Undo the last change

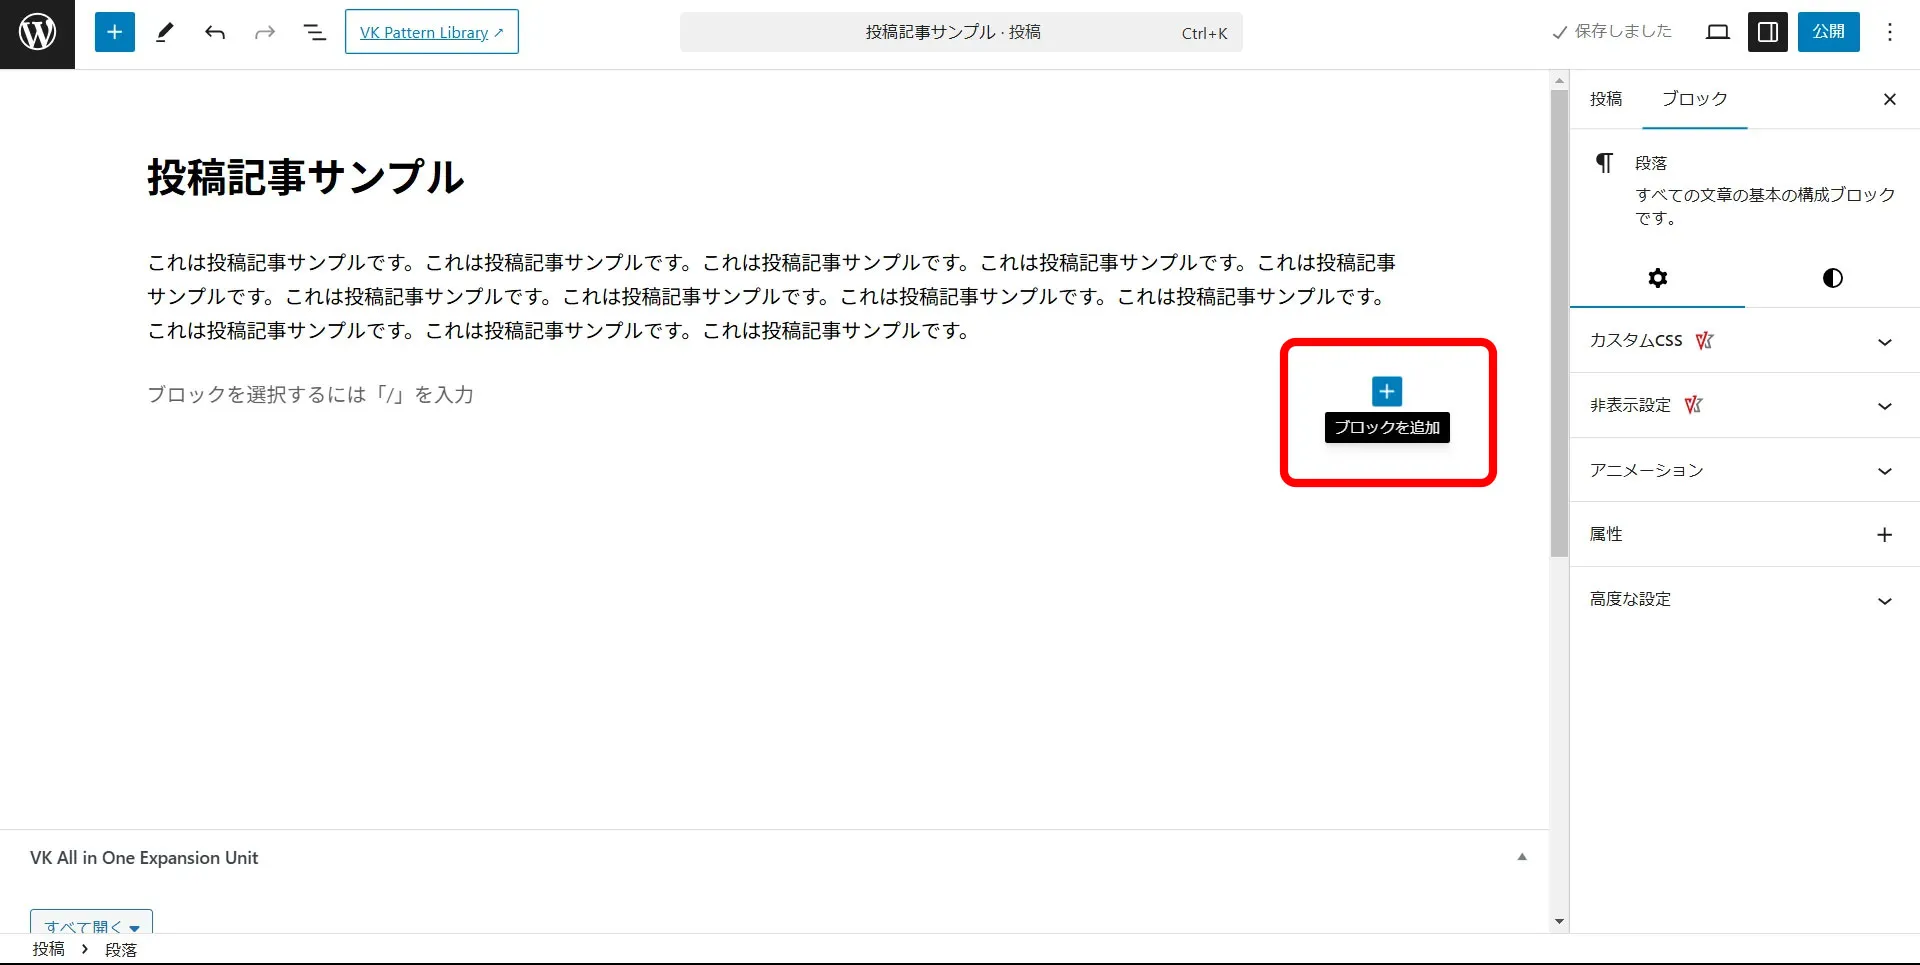tap(214, 31)
